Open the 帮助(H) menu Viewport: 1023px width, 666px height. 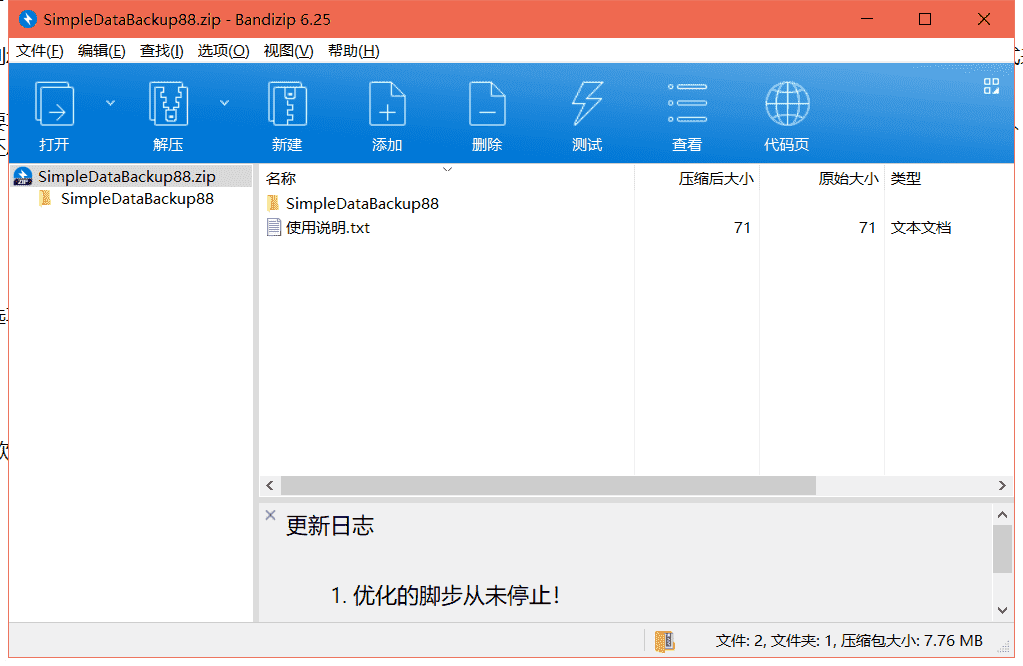353,51
